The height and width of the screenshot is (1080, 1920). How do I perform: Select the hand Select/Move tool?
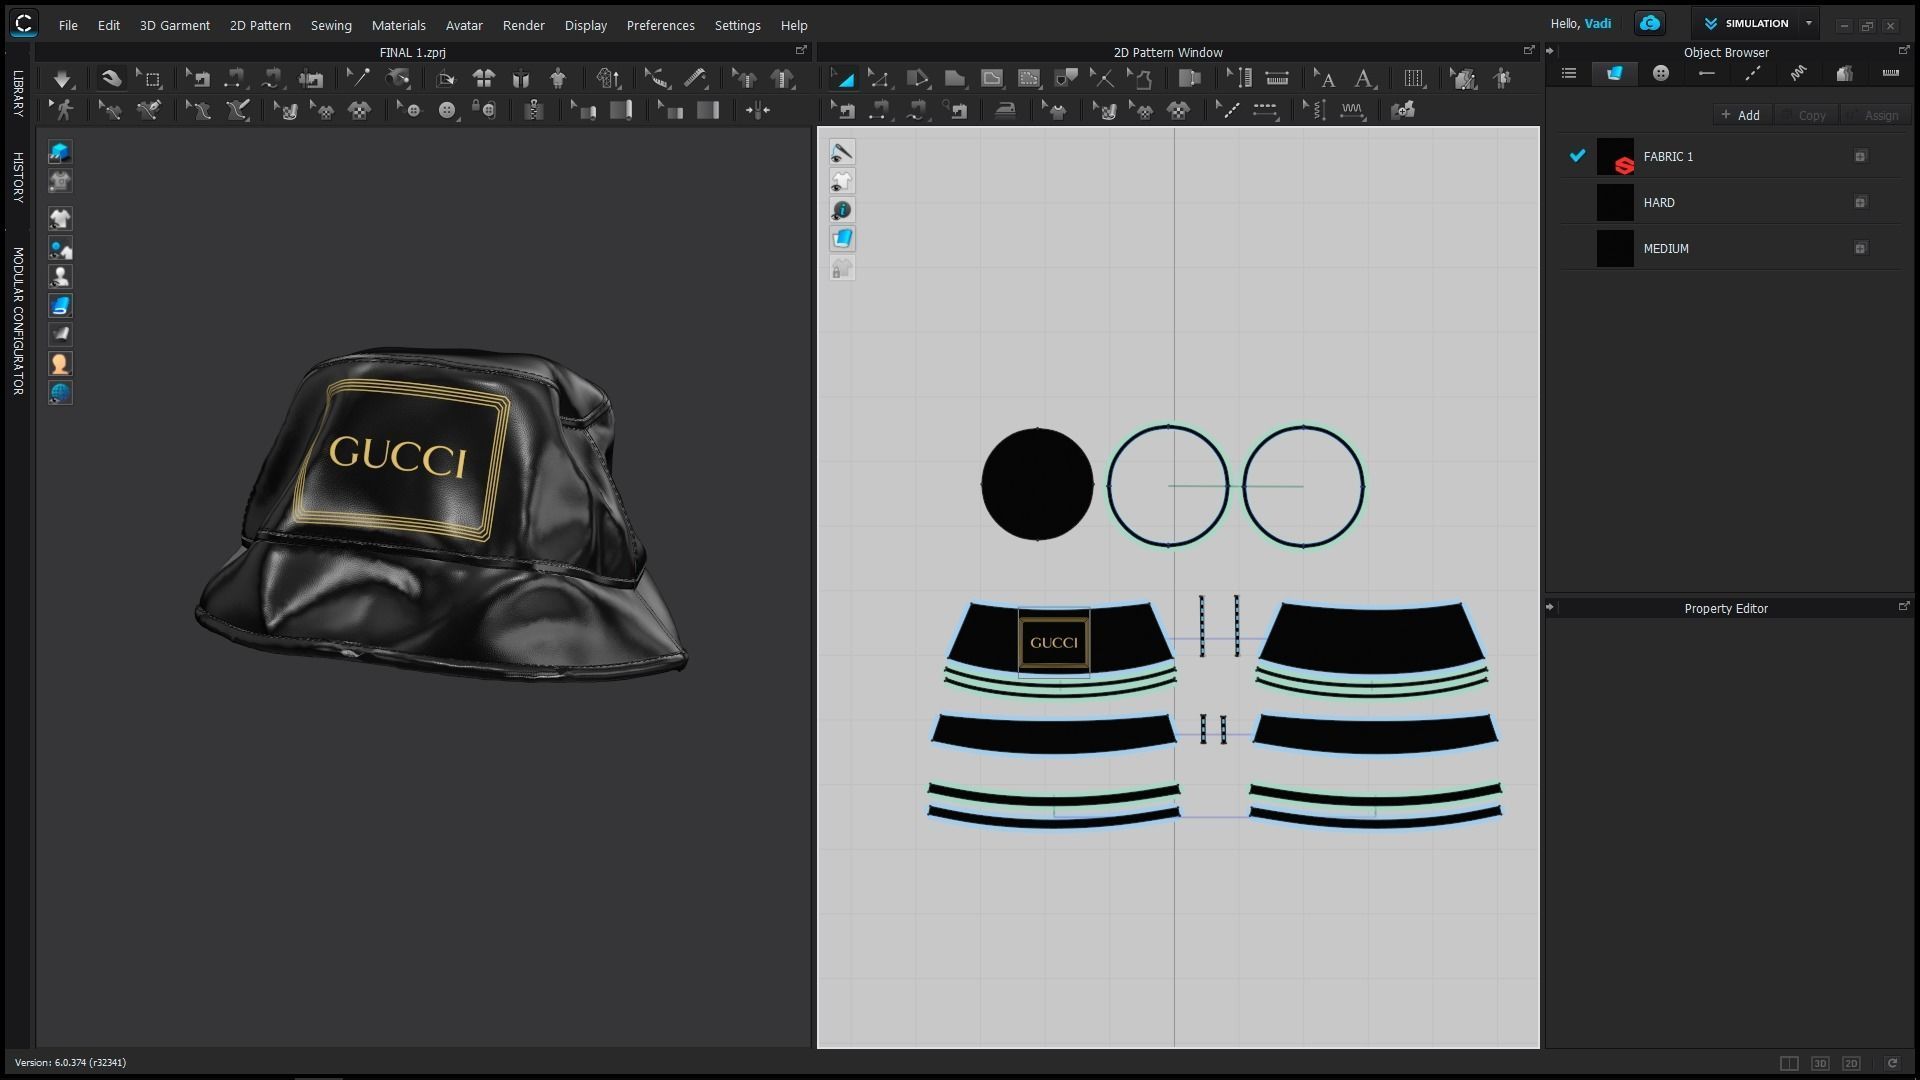click(x=110, y=78)
